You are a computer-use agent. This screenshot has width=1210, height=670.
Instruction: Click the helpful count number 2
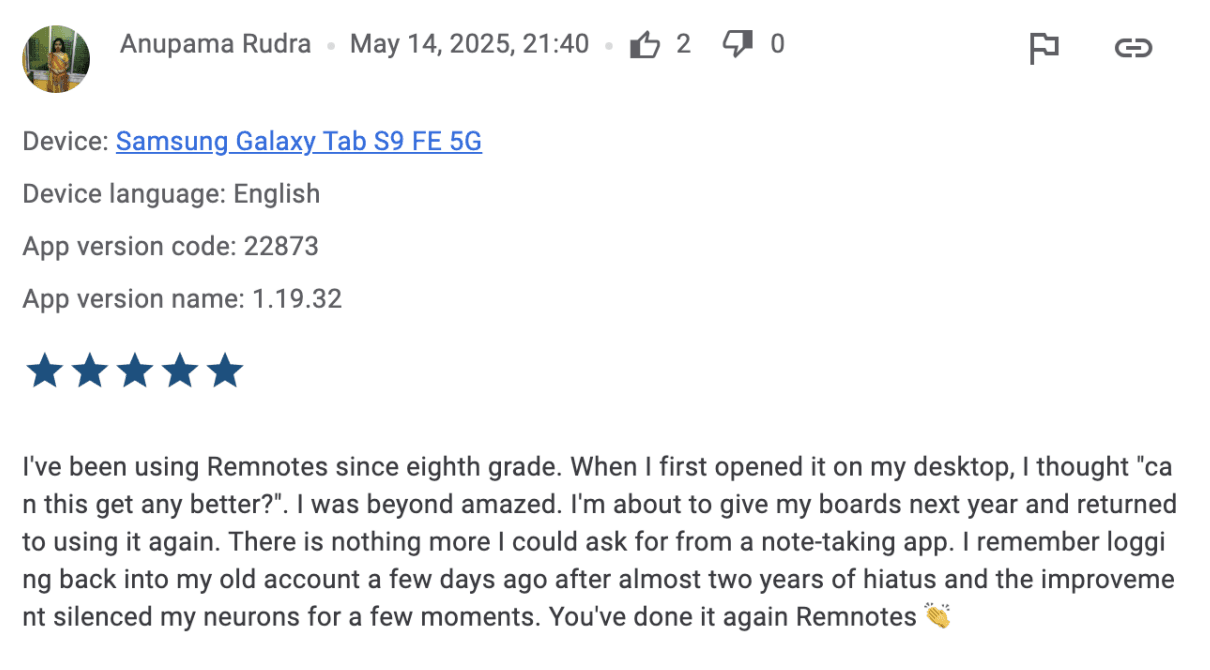[x=683, y=44]
